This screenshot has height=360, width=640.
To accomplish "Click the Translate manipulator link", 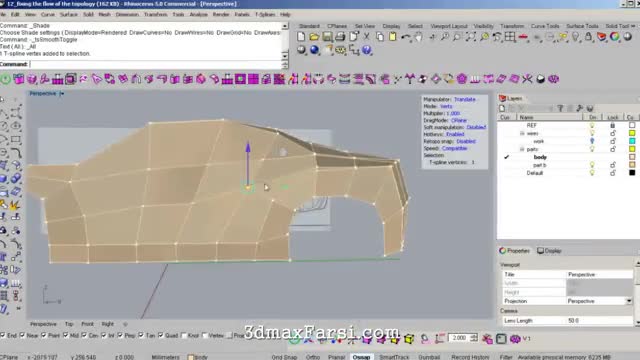I will pos(464,99).
